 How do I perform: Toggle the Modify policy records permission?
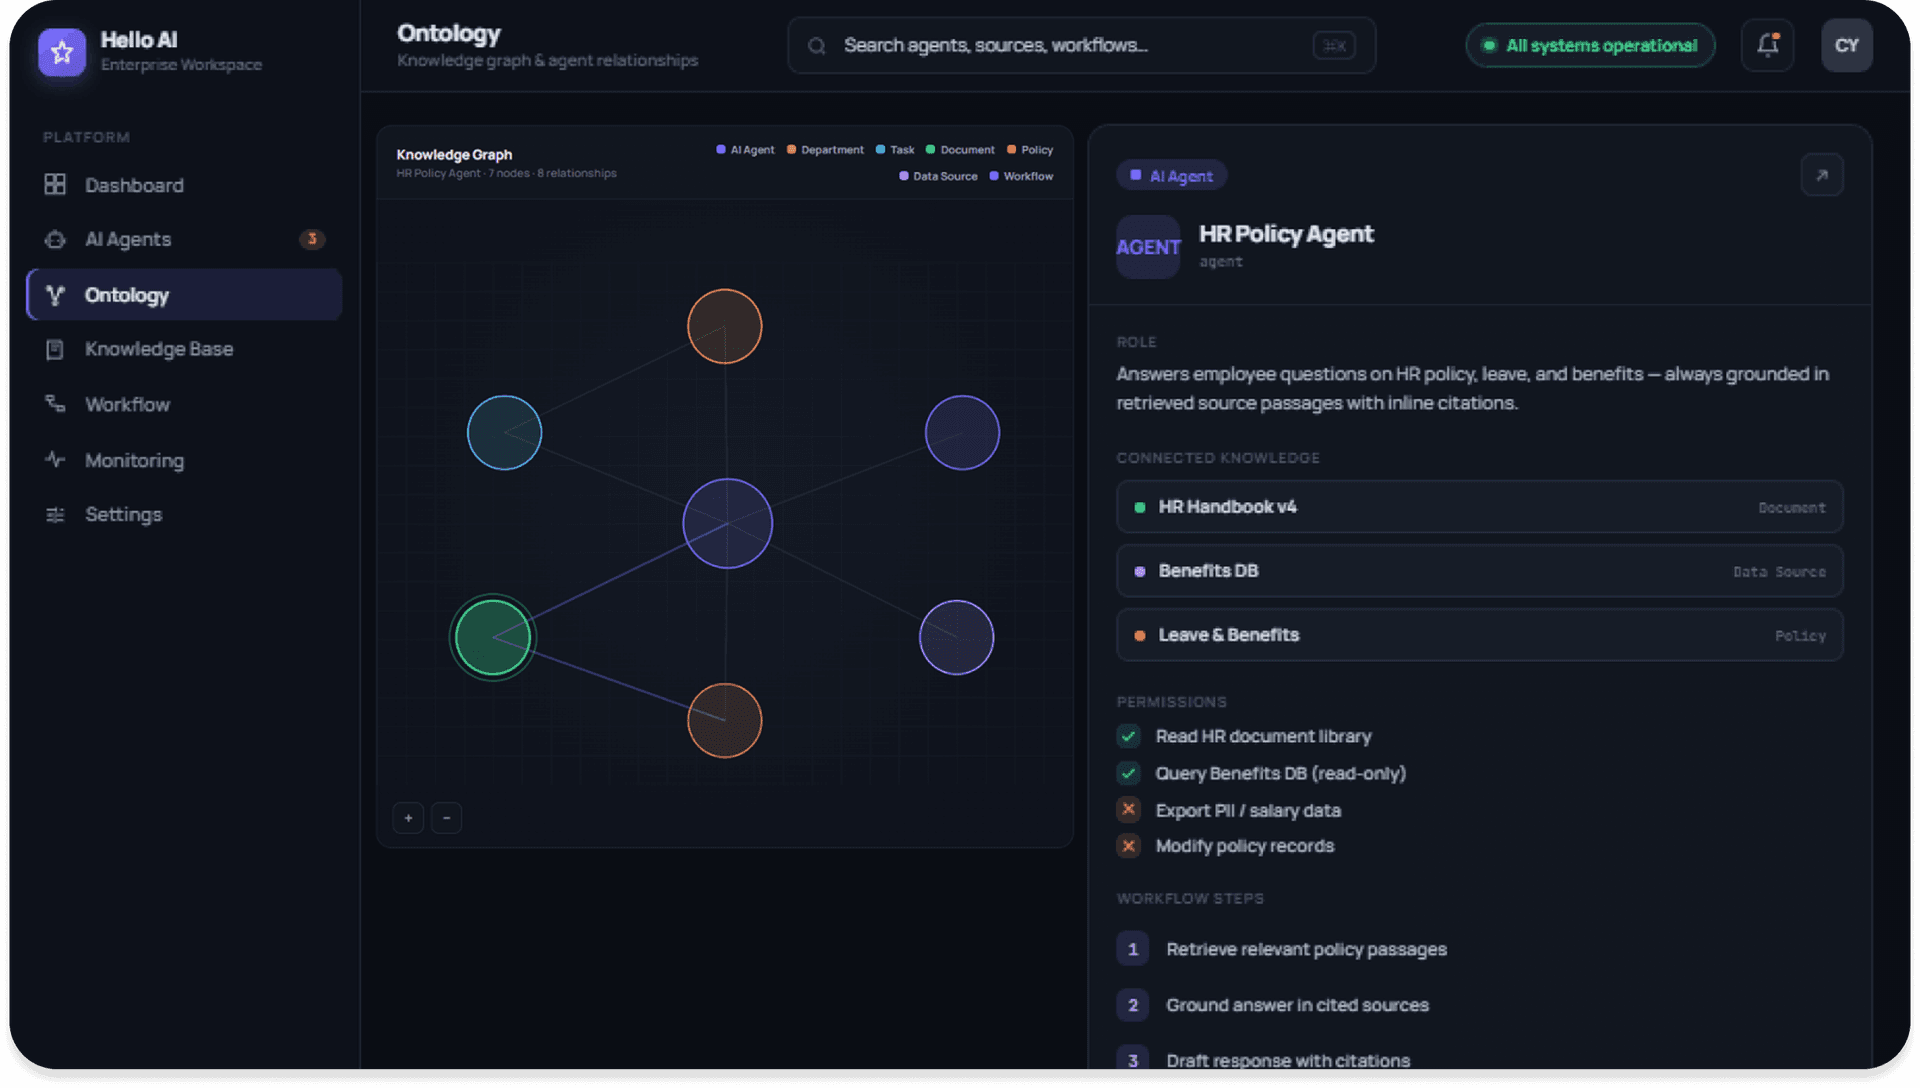(x=1128, y=846)
